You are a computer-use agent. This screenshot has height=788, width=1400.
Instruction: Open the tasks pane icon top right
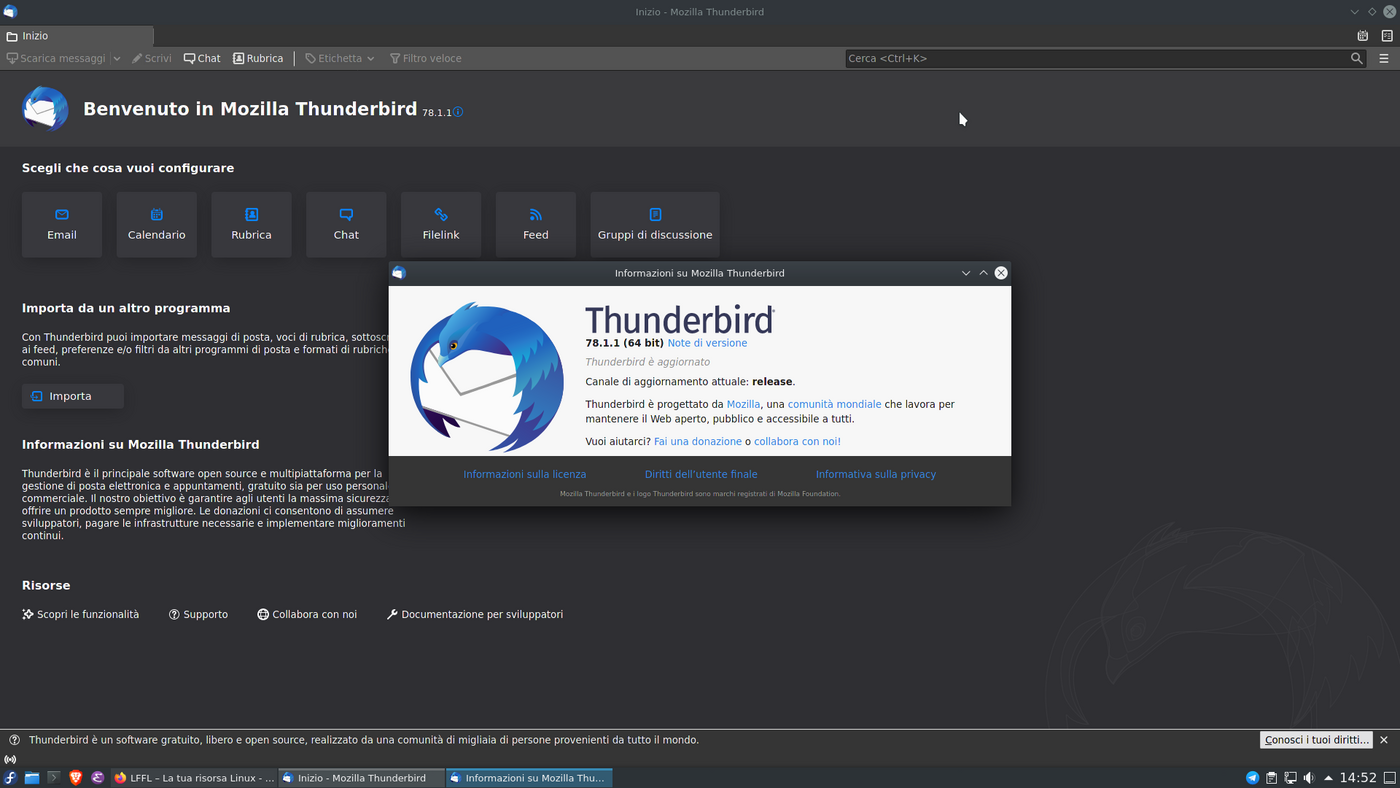coord(1385,35)
